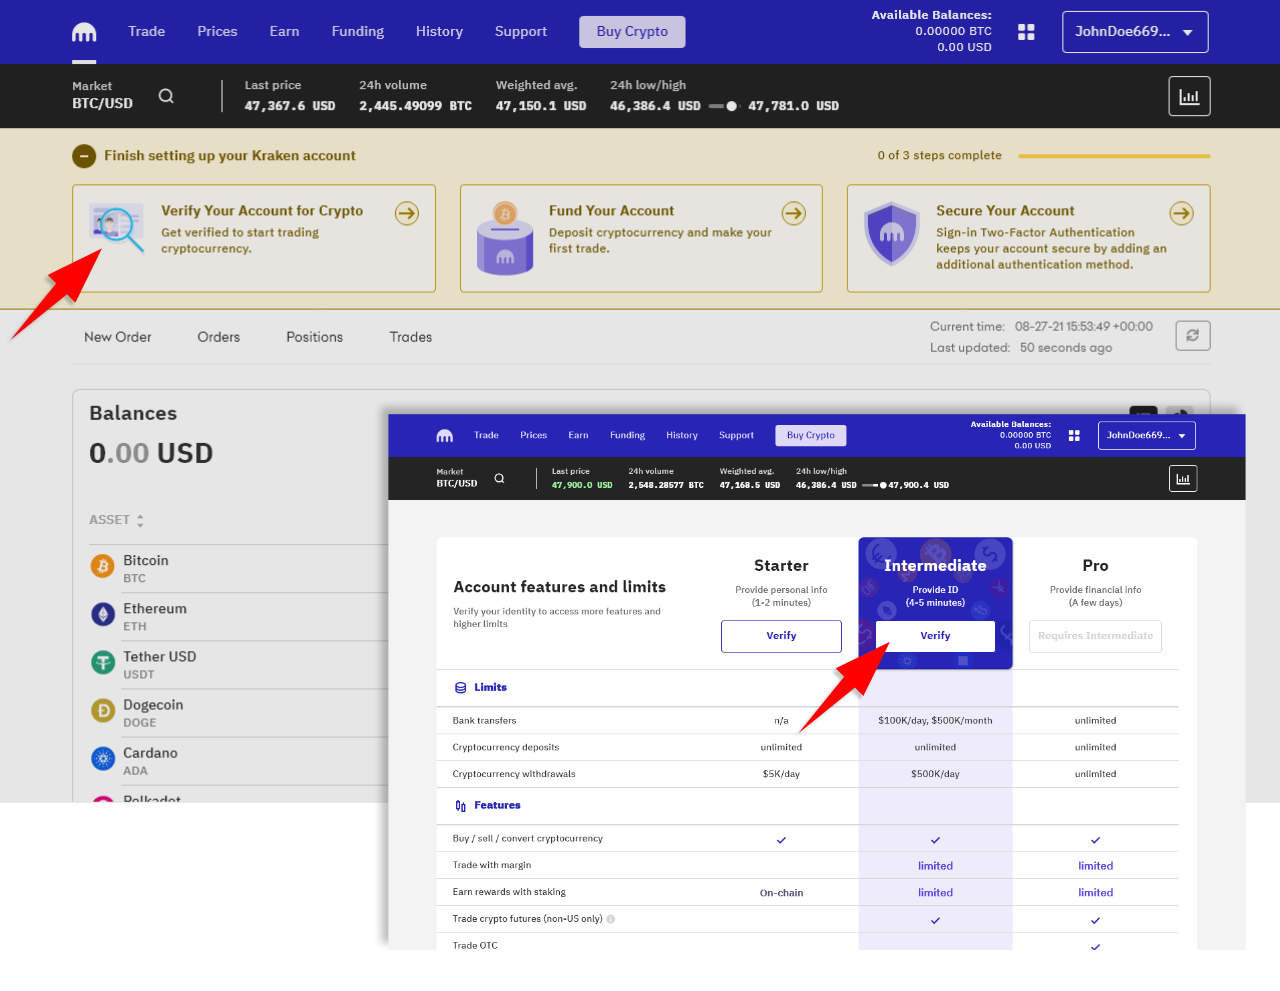Viewport: 1280px width, 991px height.
Task: Click Buy Crypto button in overlay window
Action: pyautogui.click(x=811, y=436)
